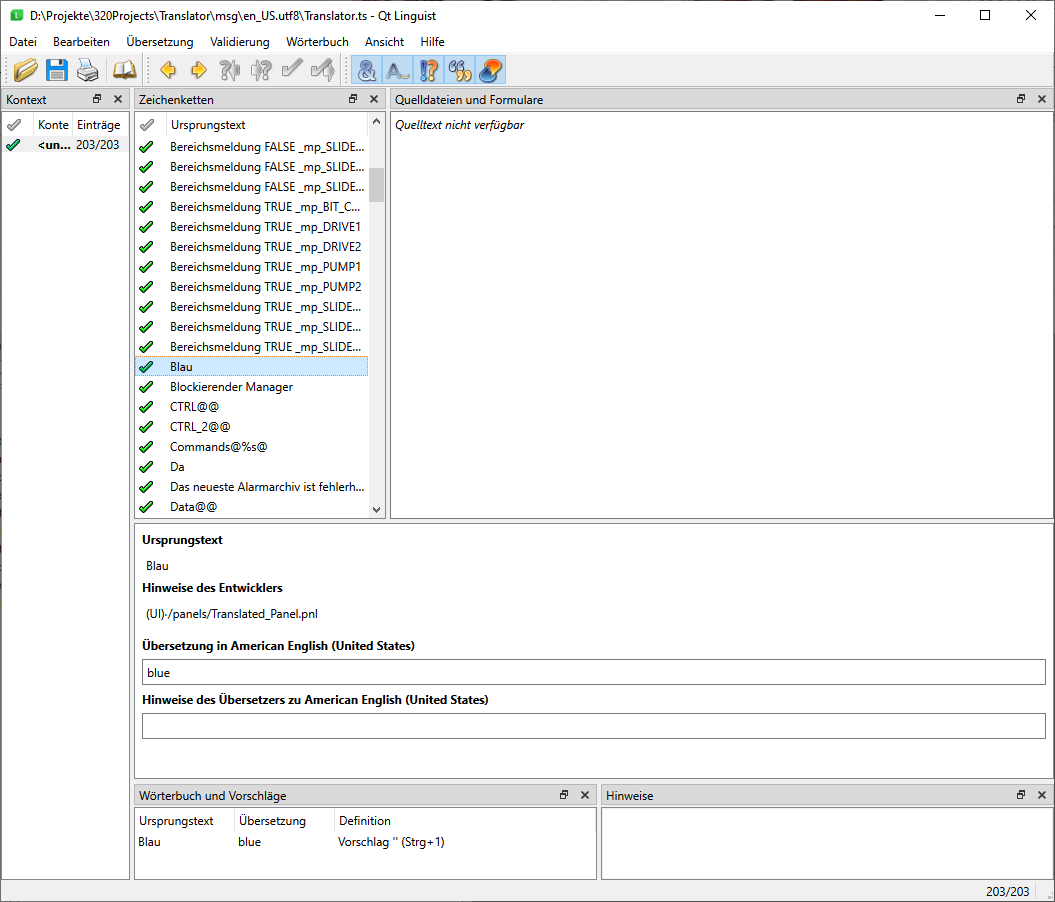
Task: Undock the Kontext panel with its float button
Action: [97, 99]
